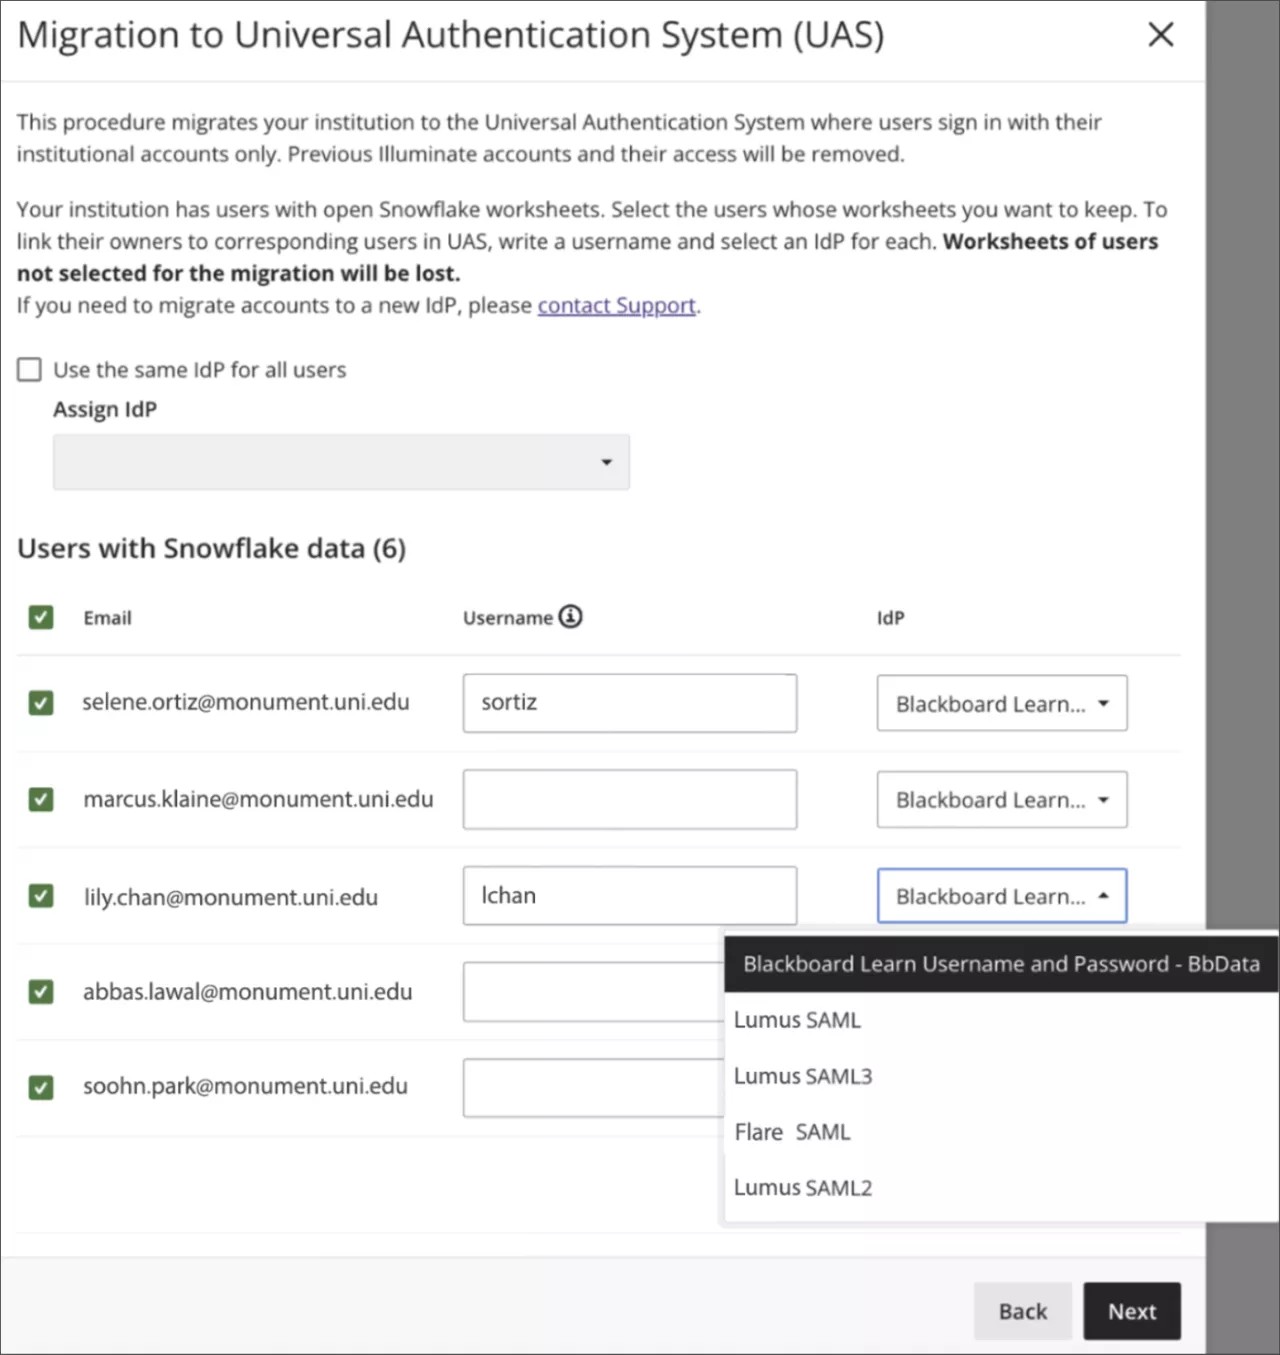This screenshot has height=1355, width=1280.
Task: Collapse lily.chan's open IdP dropdown
Action: (x=1001, y=896)
